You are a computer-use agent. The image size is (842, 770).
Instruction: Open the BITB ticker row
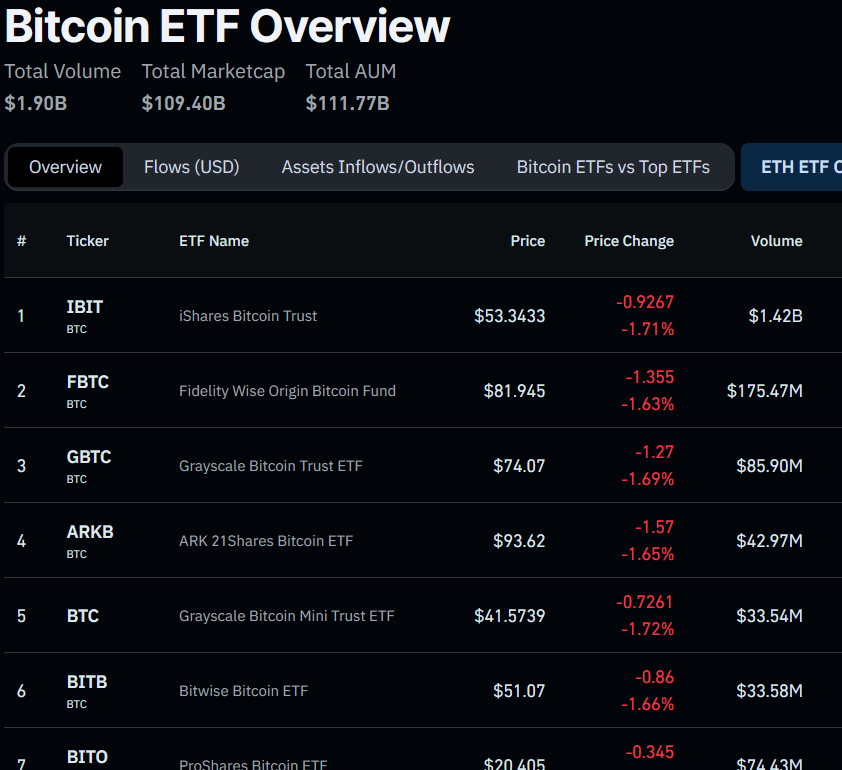point(87,683)
